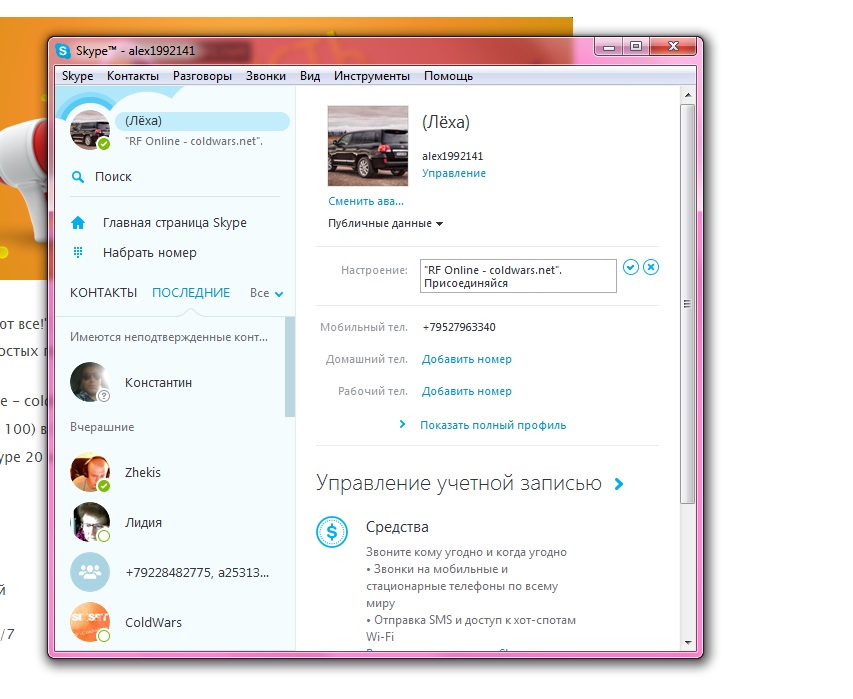Open ColdWars contact avatar
853x699 pixels.
pyautogui.click(x=90, y=622)
